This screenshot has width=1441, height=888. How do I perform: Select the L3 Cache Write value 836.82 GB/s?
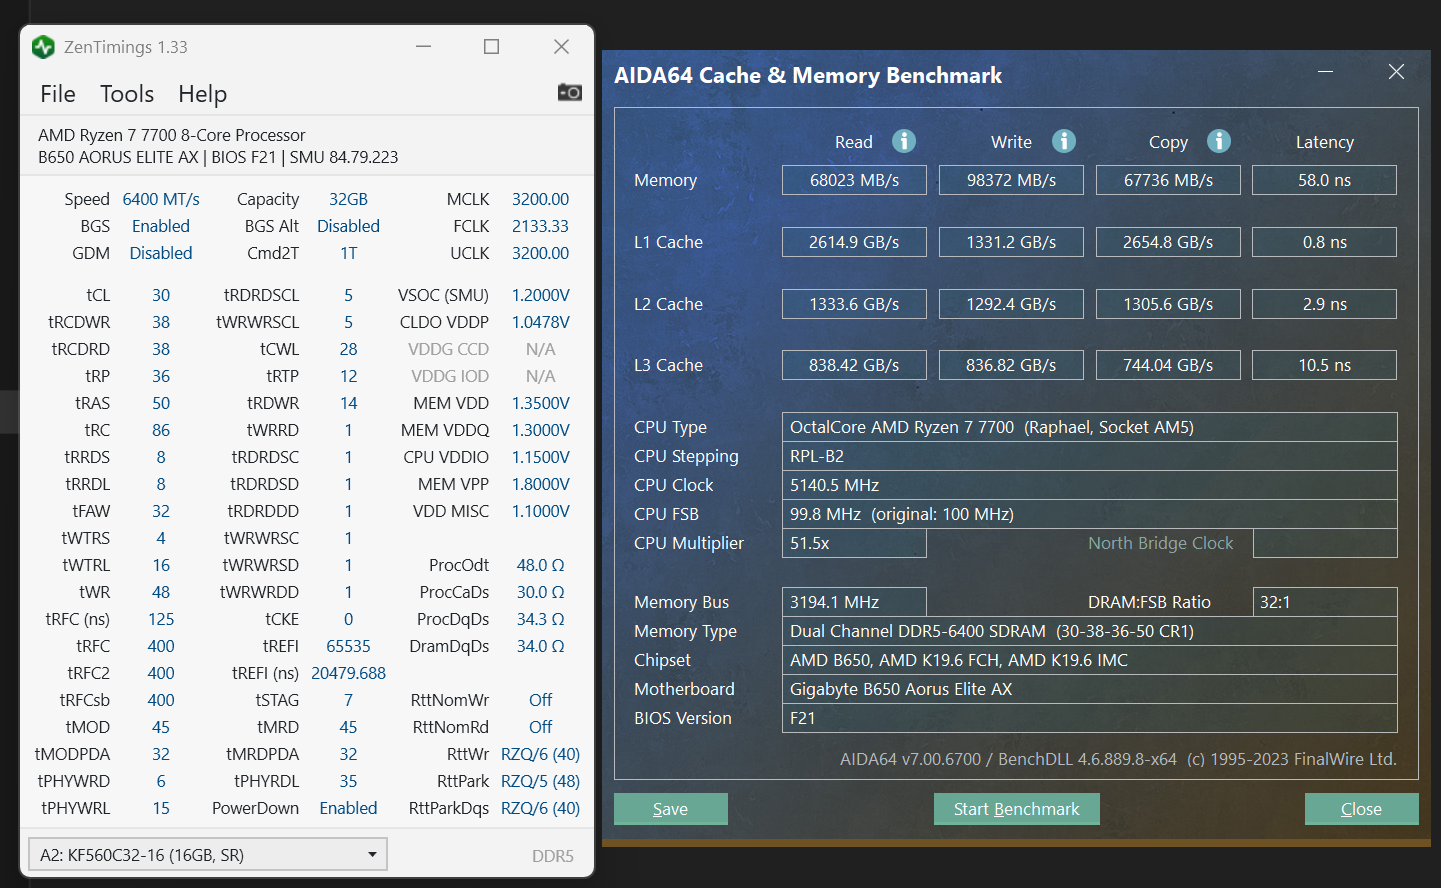tap(1011, 365)
